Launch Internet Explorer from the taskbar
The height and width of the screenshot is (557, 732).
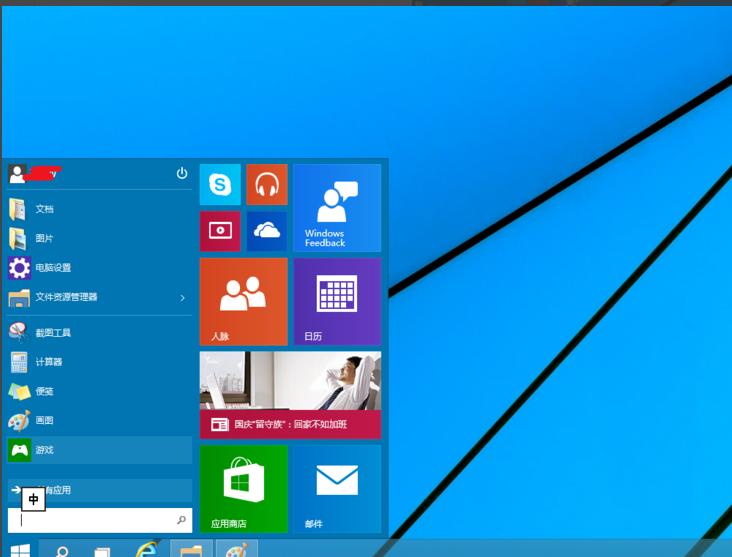[x=146, y=549]
